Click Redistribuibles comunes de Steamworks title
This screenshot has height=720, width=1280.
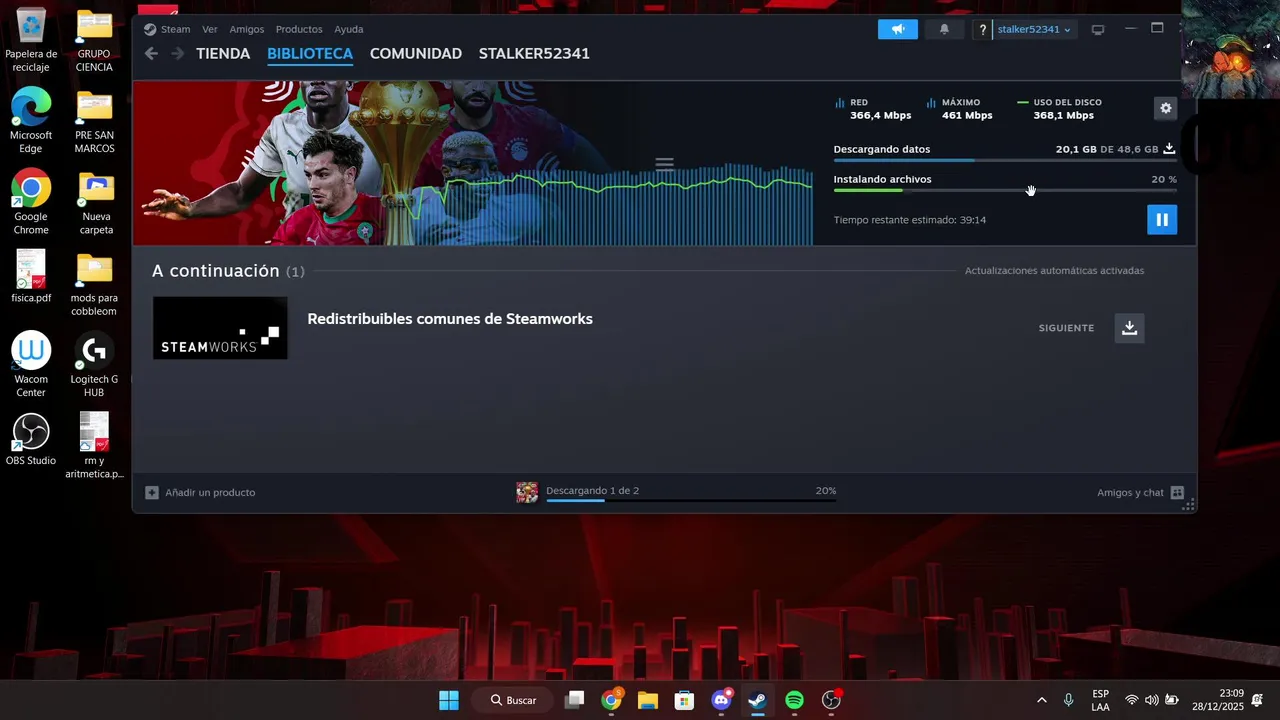coord(450,319)
